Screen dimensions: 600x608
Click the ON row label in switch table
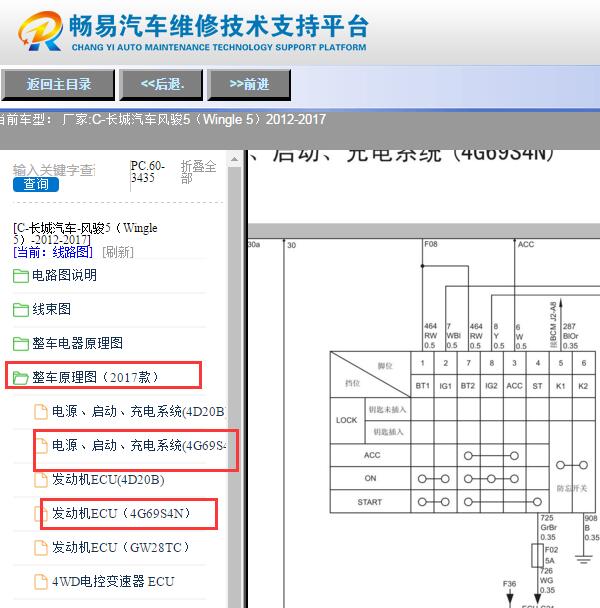[x=370, y=478]
